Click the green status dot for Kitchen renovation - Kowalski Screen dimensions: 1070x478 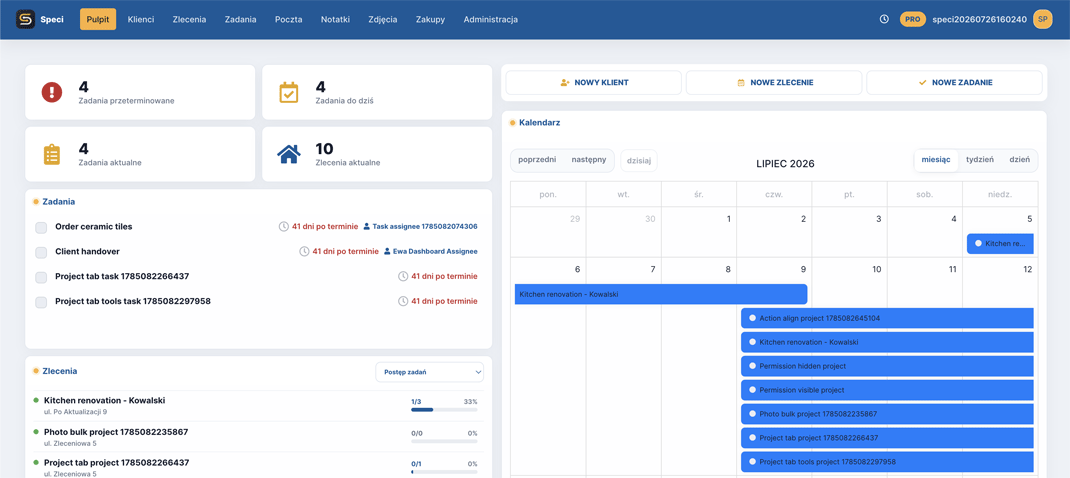coord(36,400)
